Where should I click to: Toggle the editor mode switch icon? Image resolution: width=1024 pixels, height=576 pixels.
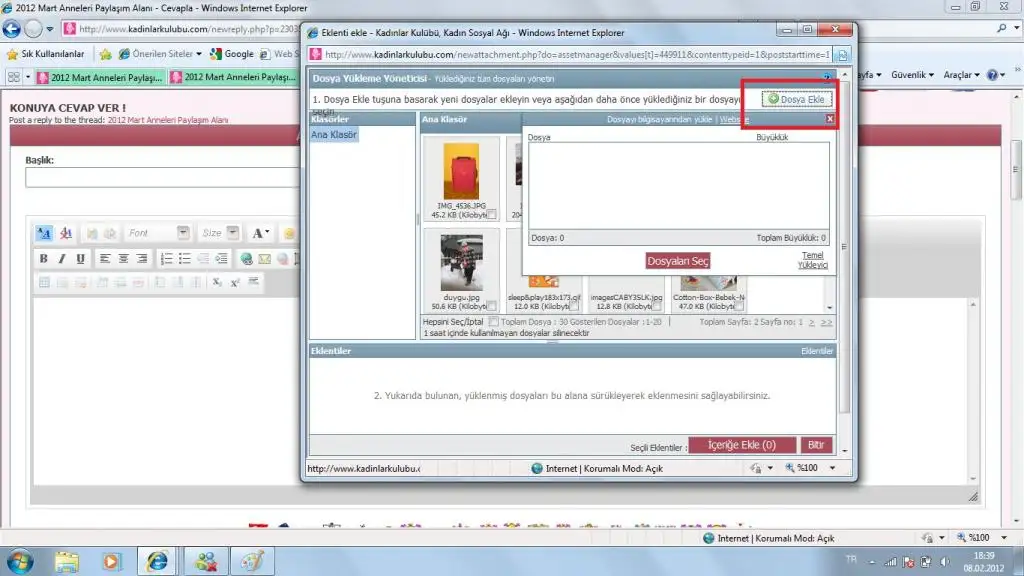[x=44, y=233]
